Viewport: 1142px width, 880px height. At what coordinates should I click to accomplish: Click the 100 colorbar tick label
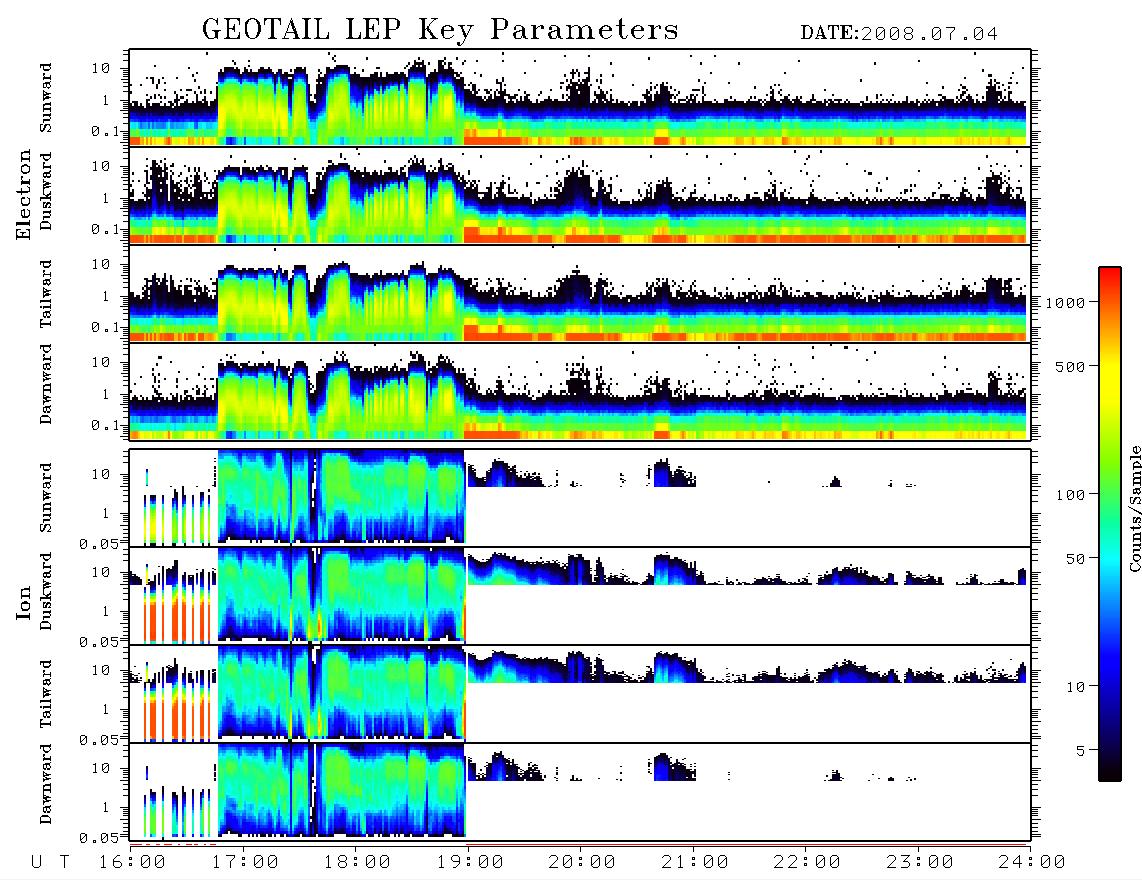click(1070, 495)
